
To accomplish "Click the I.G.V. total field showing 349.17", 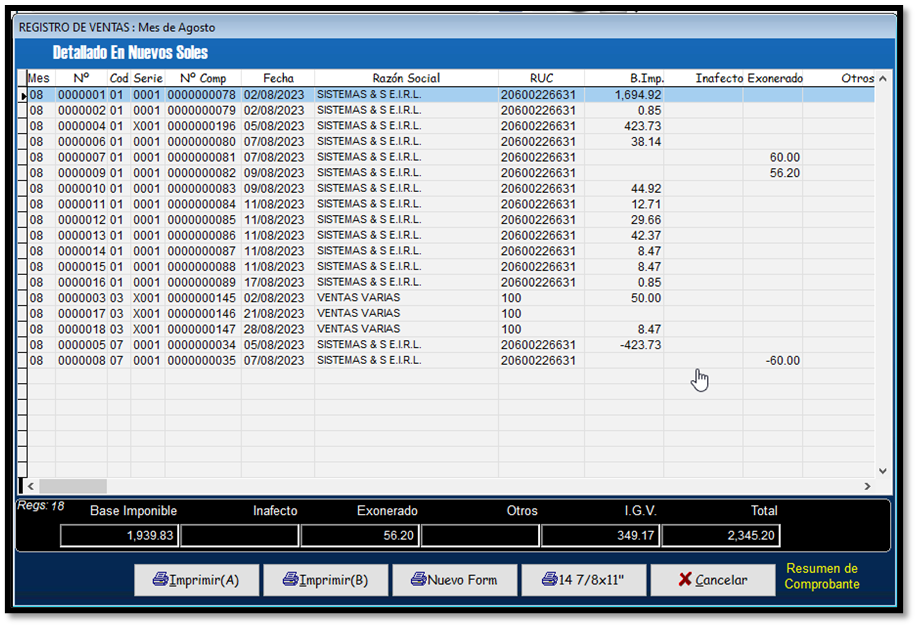I will (x=600, y=536).
